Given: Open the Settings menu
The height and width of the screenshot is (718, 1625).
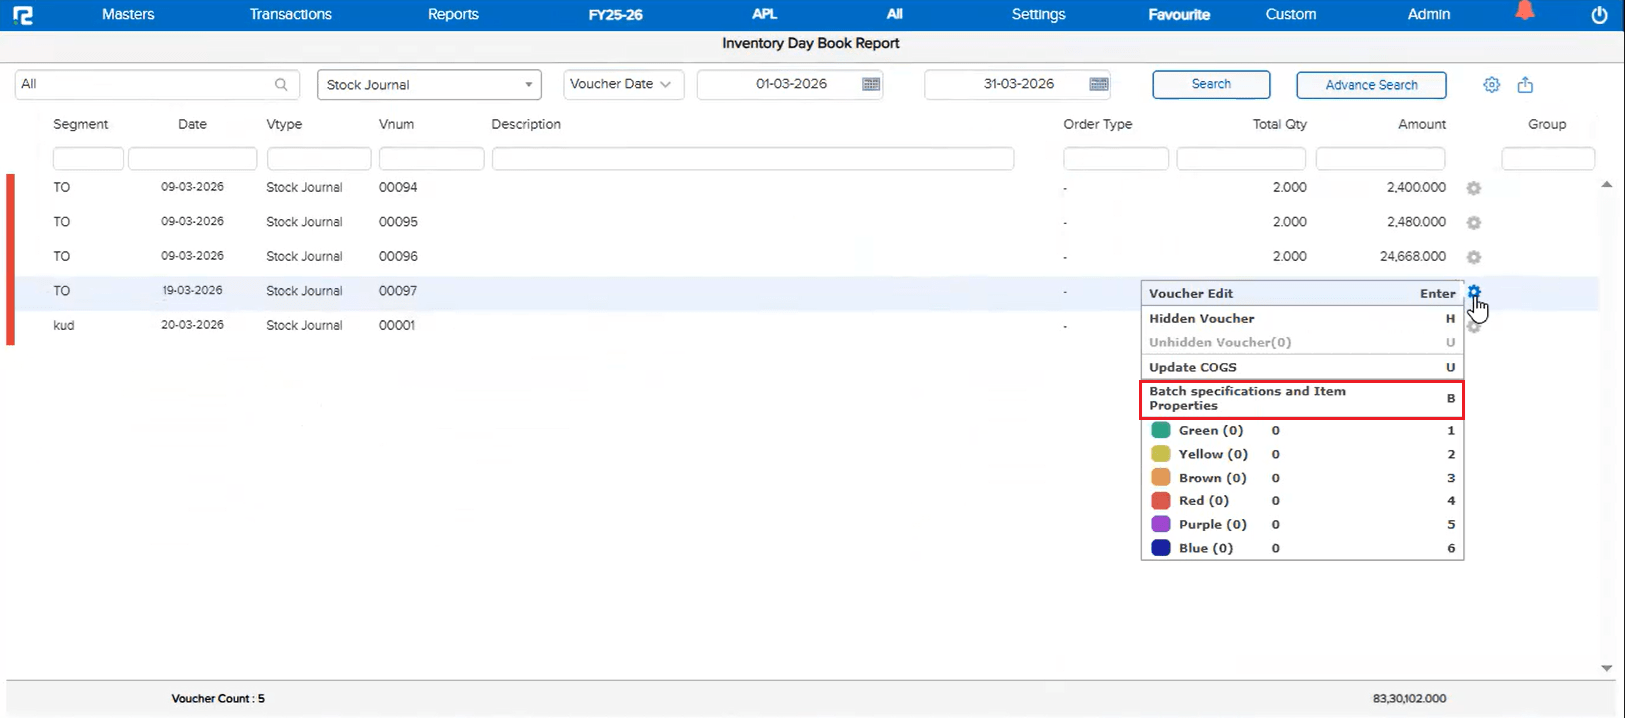Looking at the screenshot, I should pyautogui.click(x=1038, y=14).
